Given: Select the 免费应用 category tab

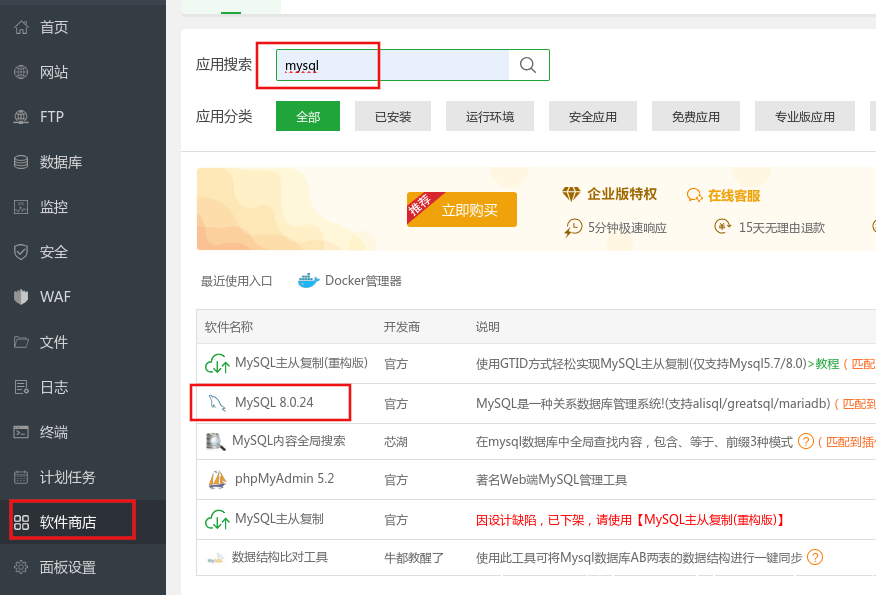Looking at the screenshot, I should (x=696, y=116).
